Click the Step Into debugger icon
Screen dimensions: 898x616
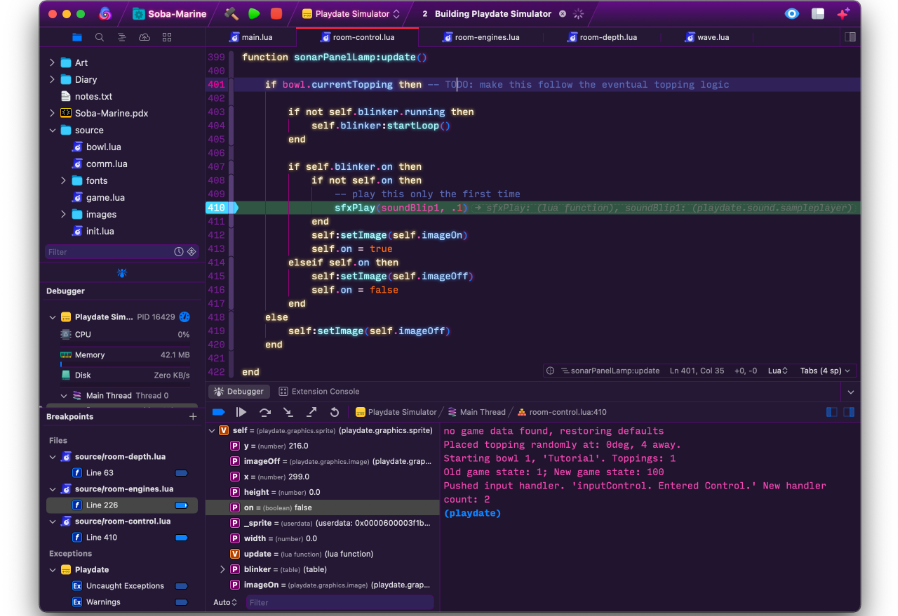(x=288, y=412)
